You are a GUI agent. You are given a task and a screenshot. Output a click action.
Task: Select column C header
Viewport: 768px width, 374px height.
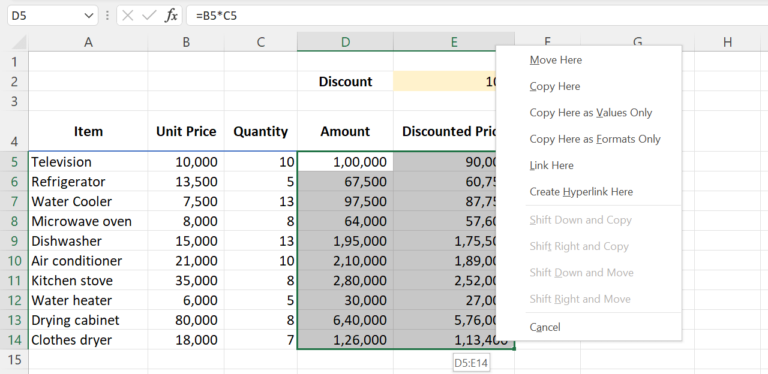coord(261,42)
